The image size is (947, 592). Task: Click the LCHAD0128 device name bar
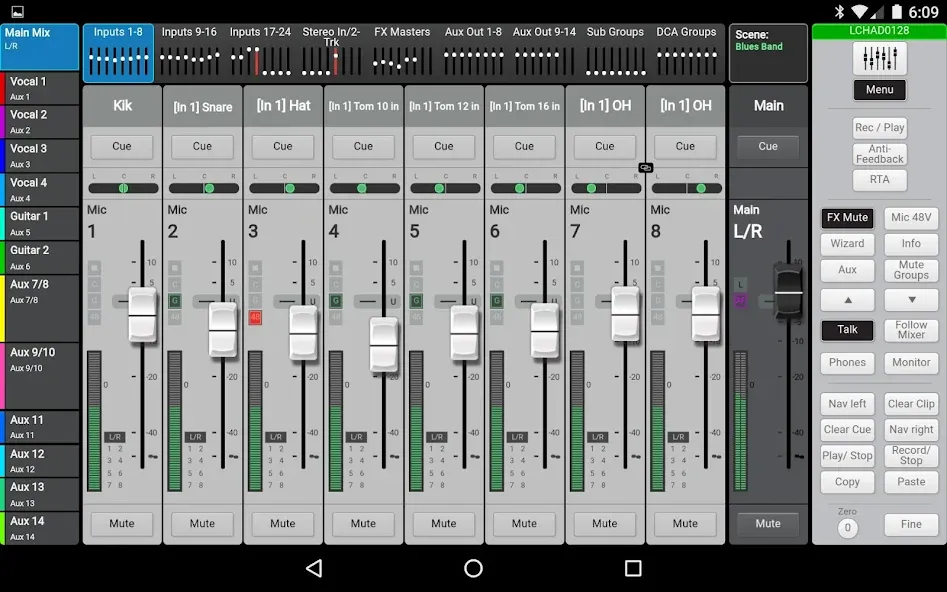point(879,31)
